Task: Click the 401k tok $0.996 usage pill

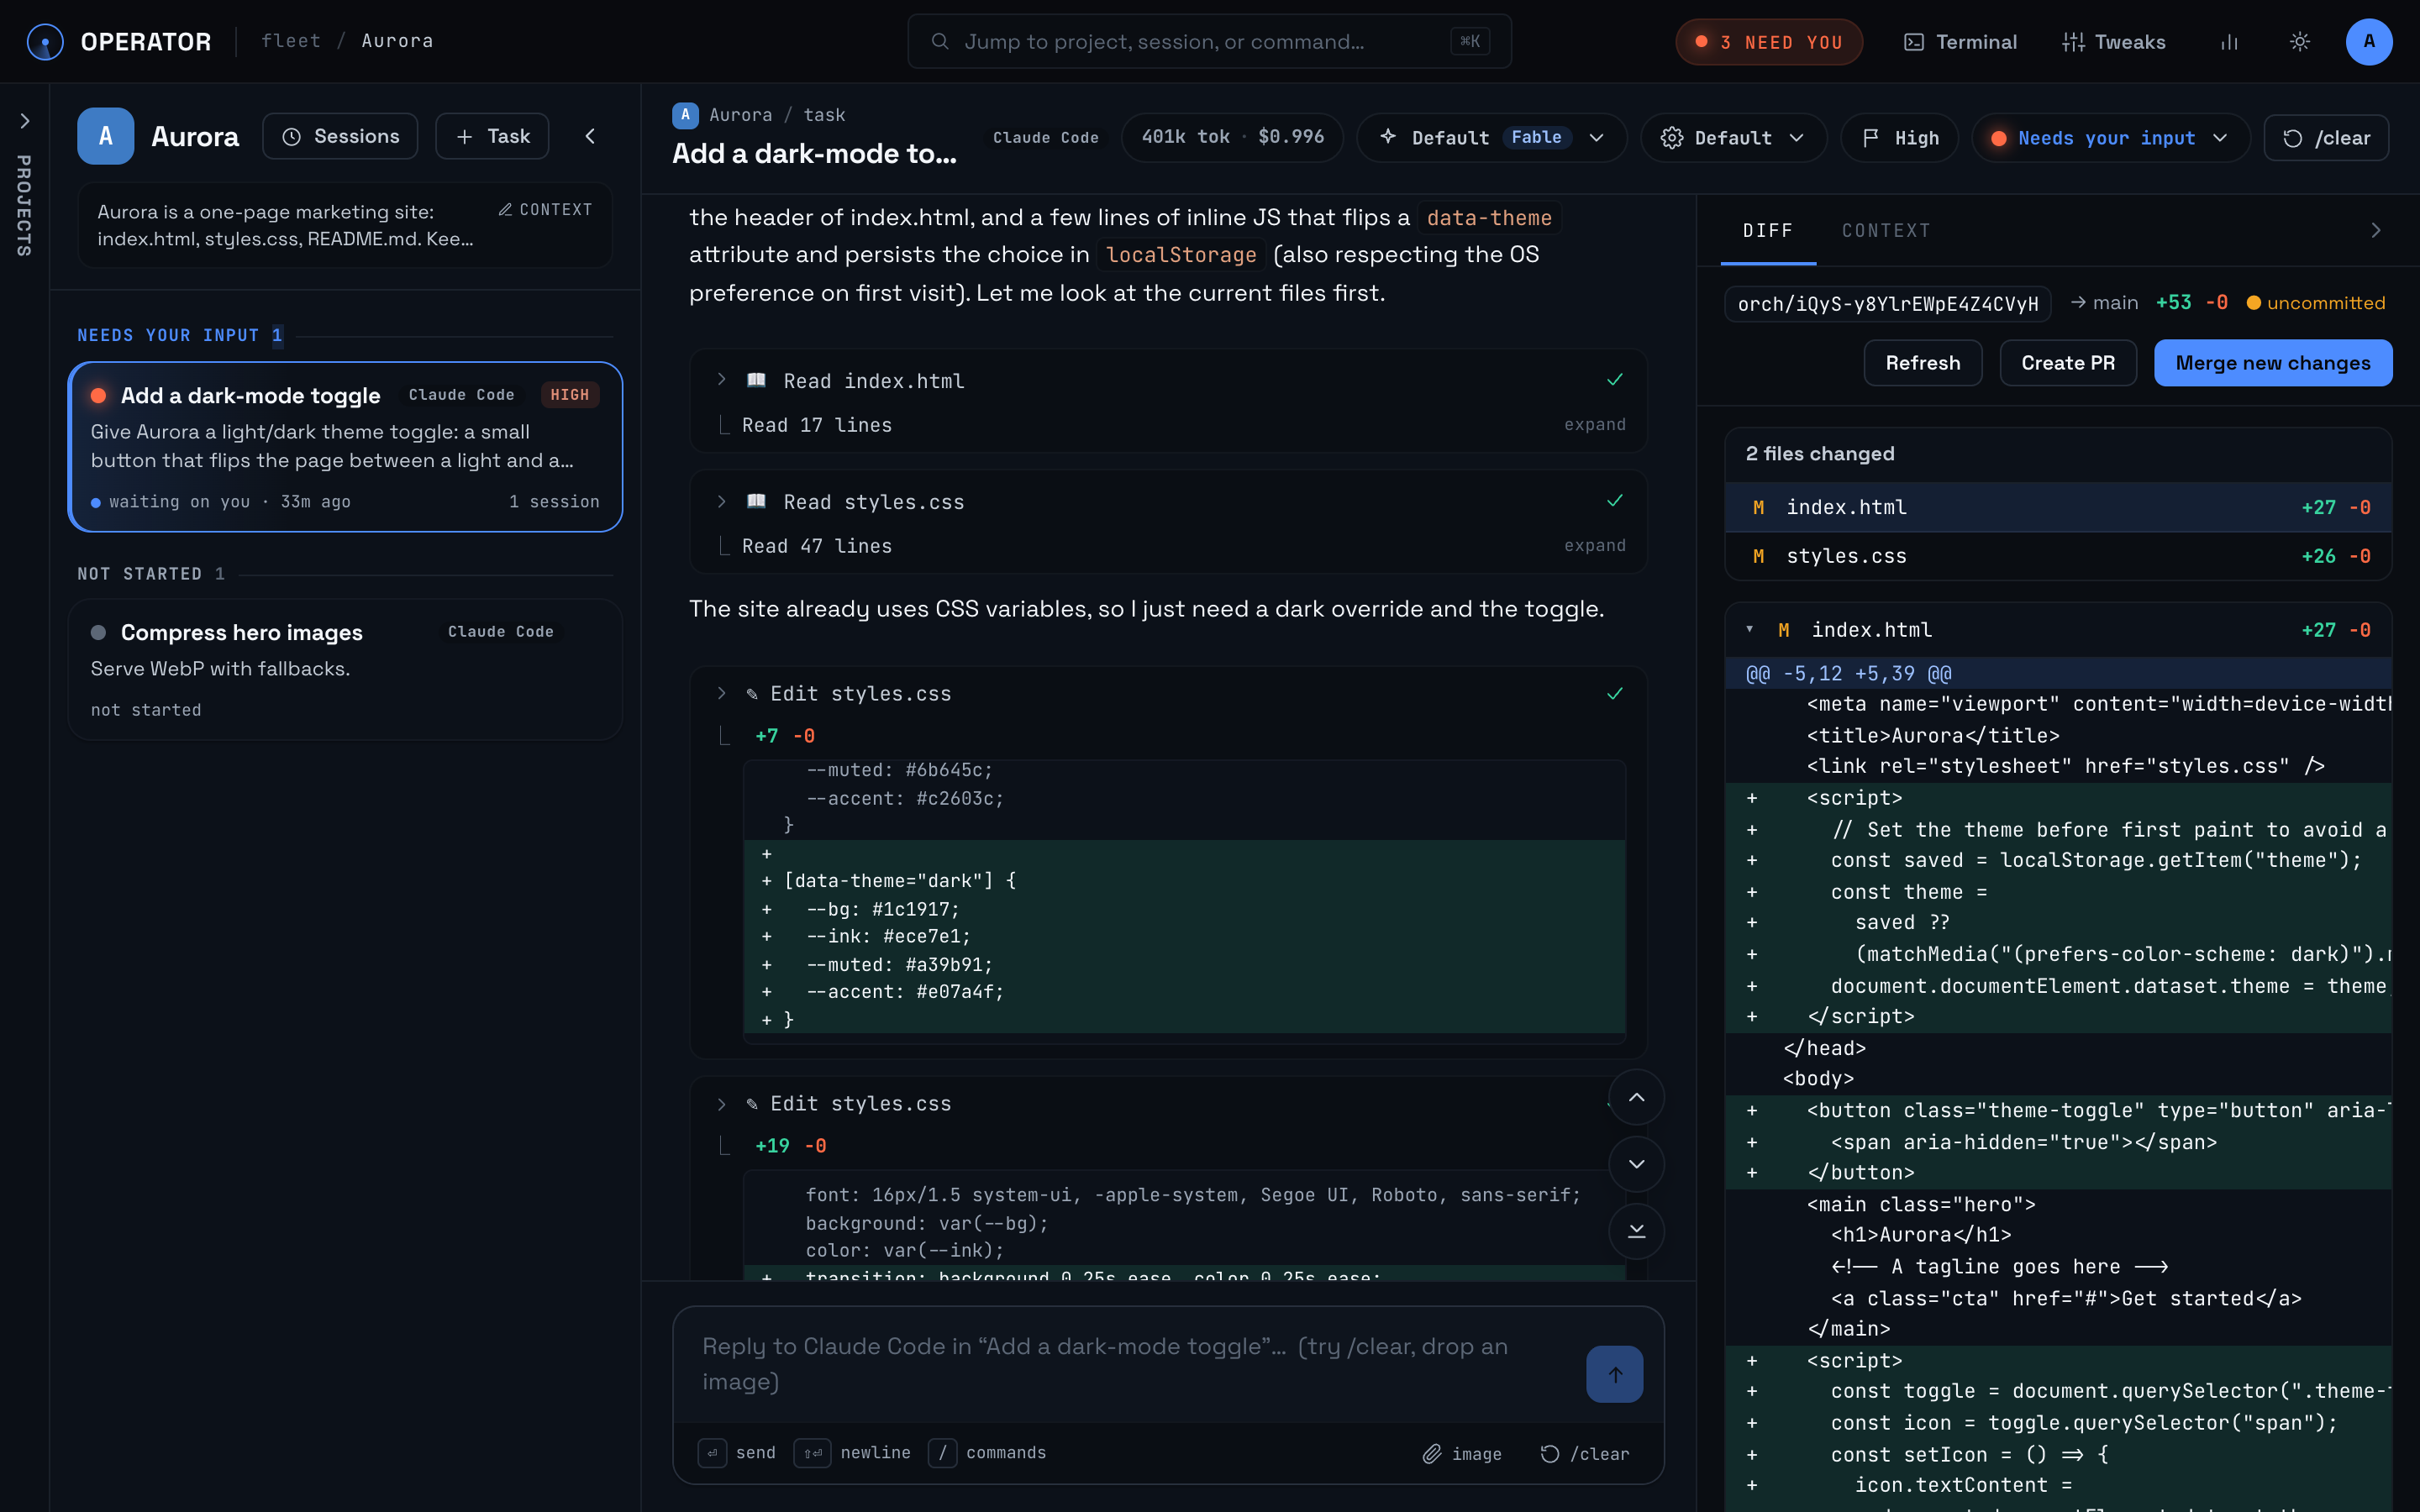Action: 1232,137
